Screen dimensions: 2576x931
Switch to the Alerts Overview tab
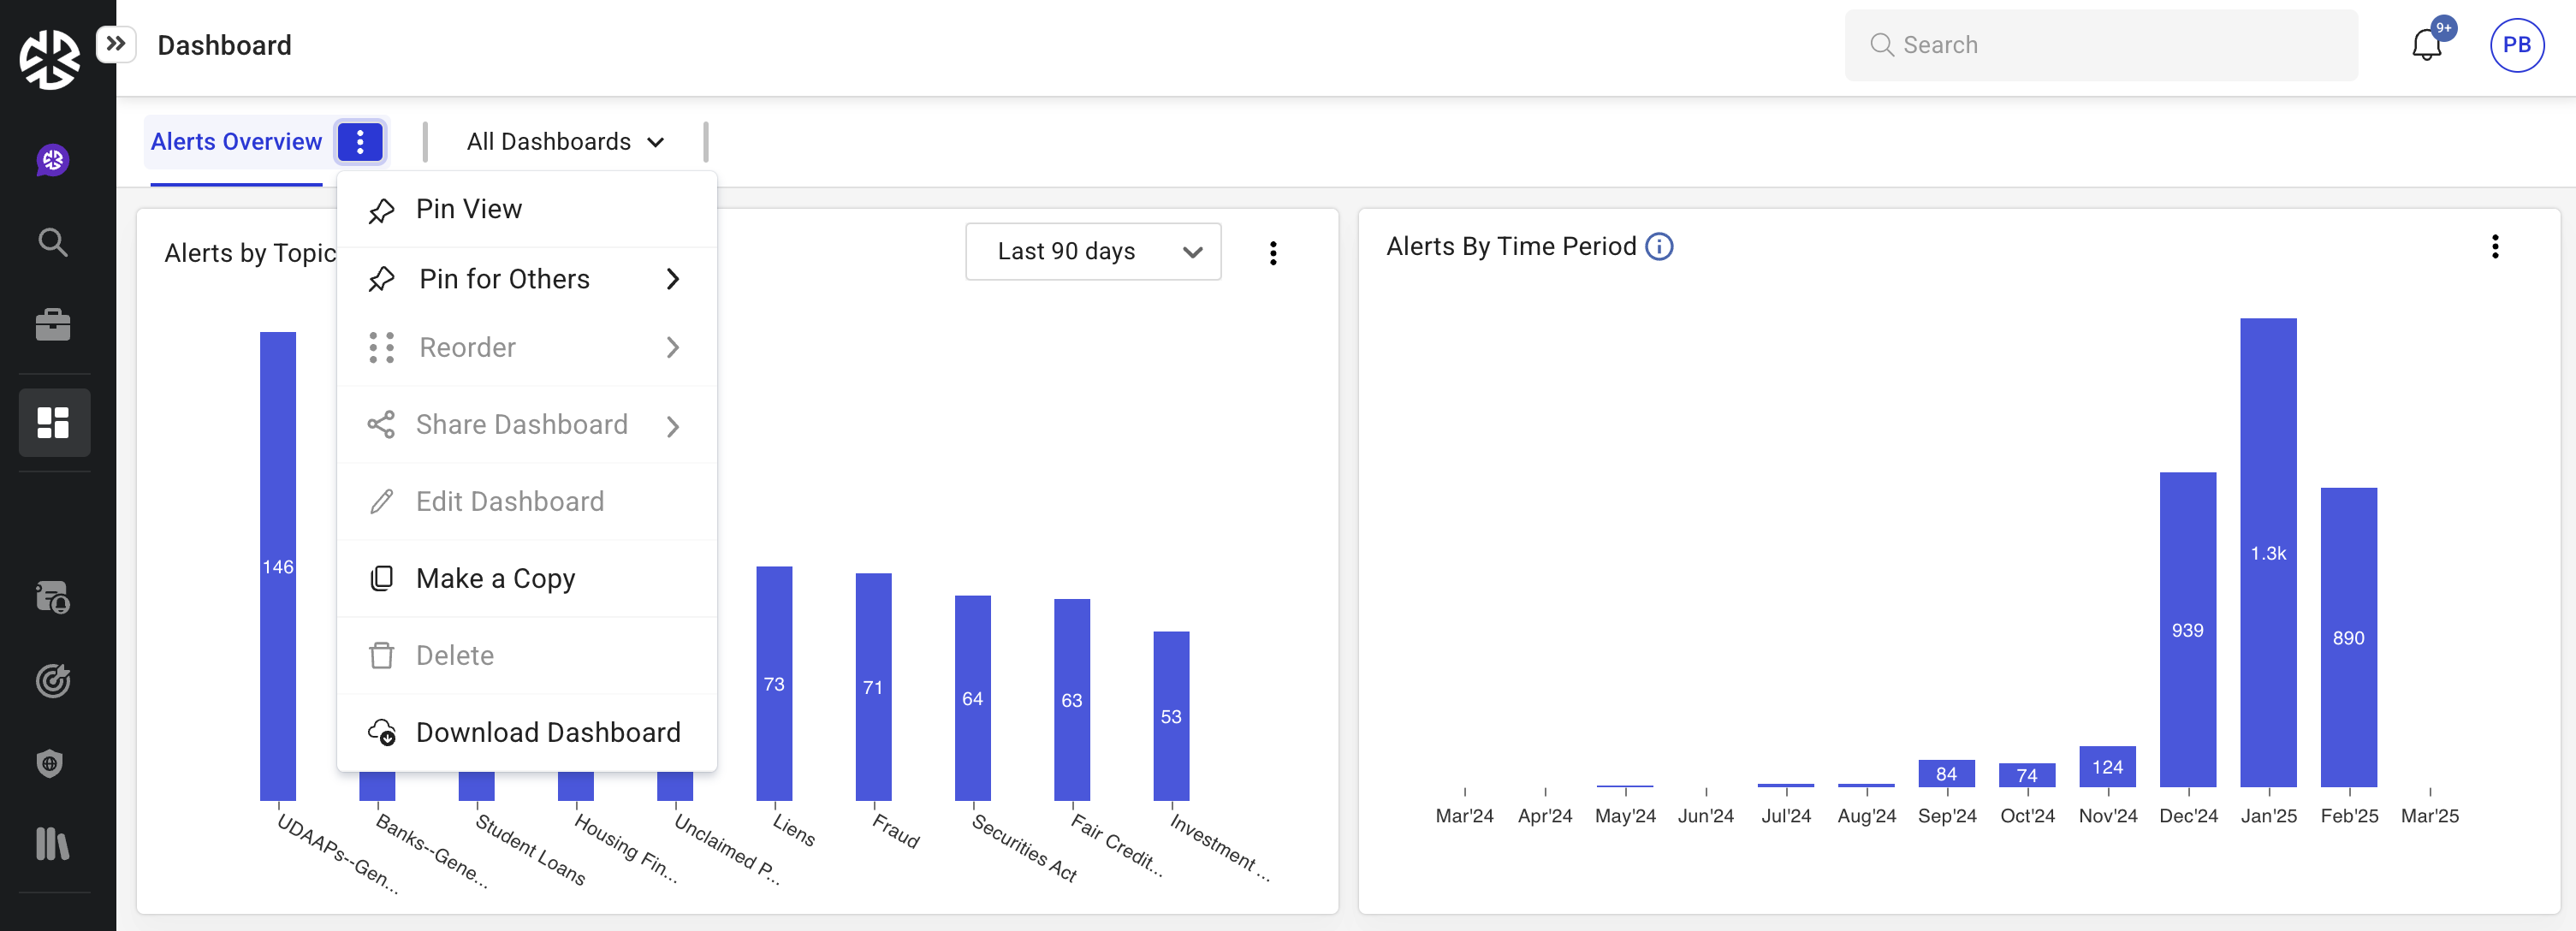[x=236, y=142]
